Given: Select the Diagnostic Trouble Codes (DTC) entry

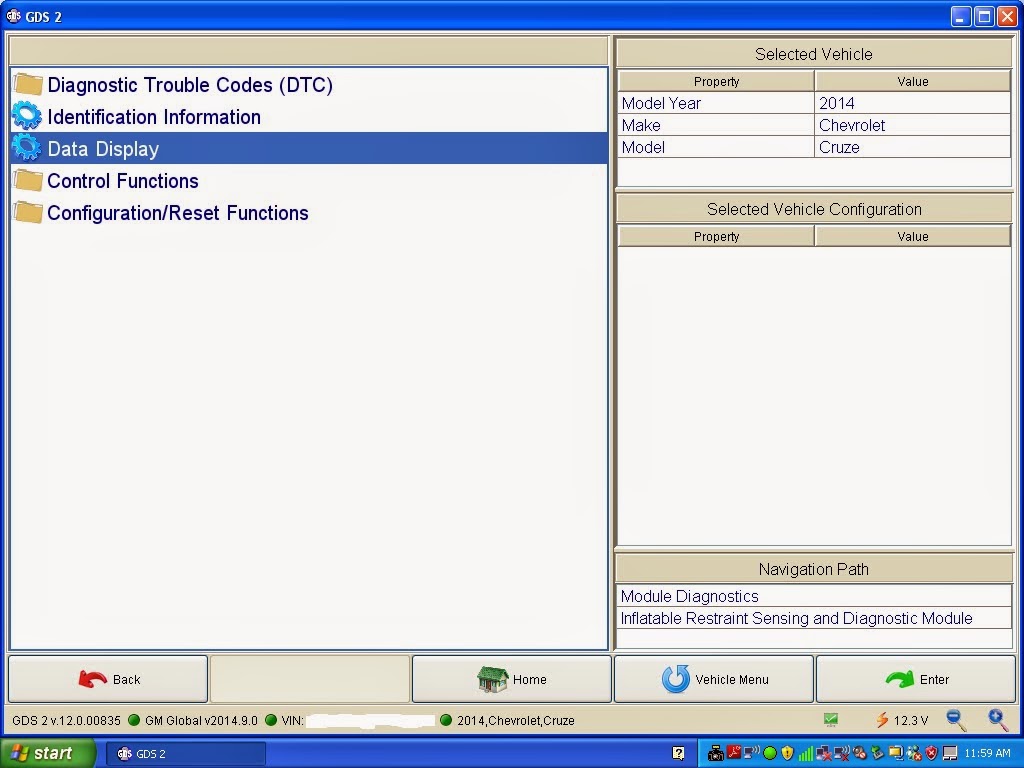Looking at the screenshot, I should (x=309, y=84).
